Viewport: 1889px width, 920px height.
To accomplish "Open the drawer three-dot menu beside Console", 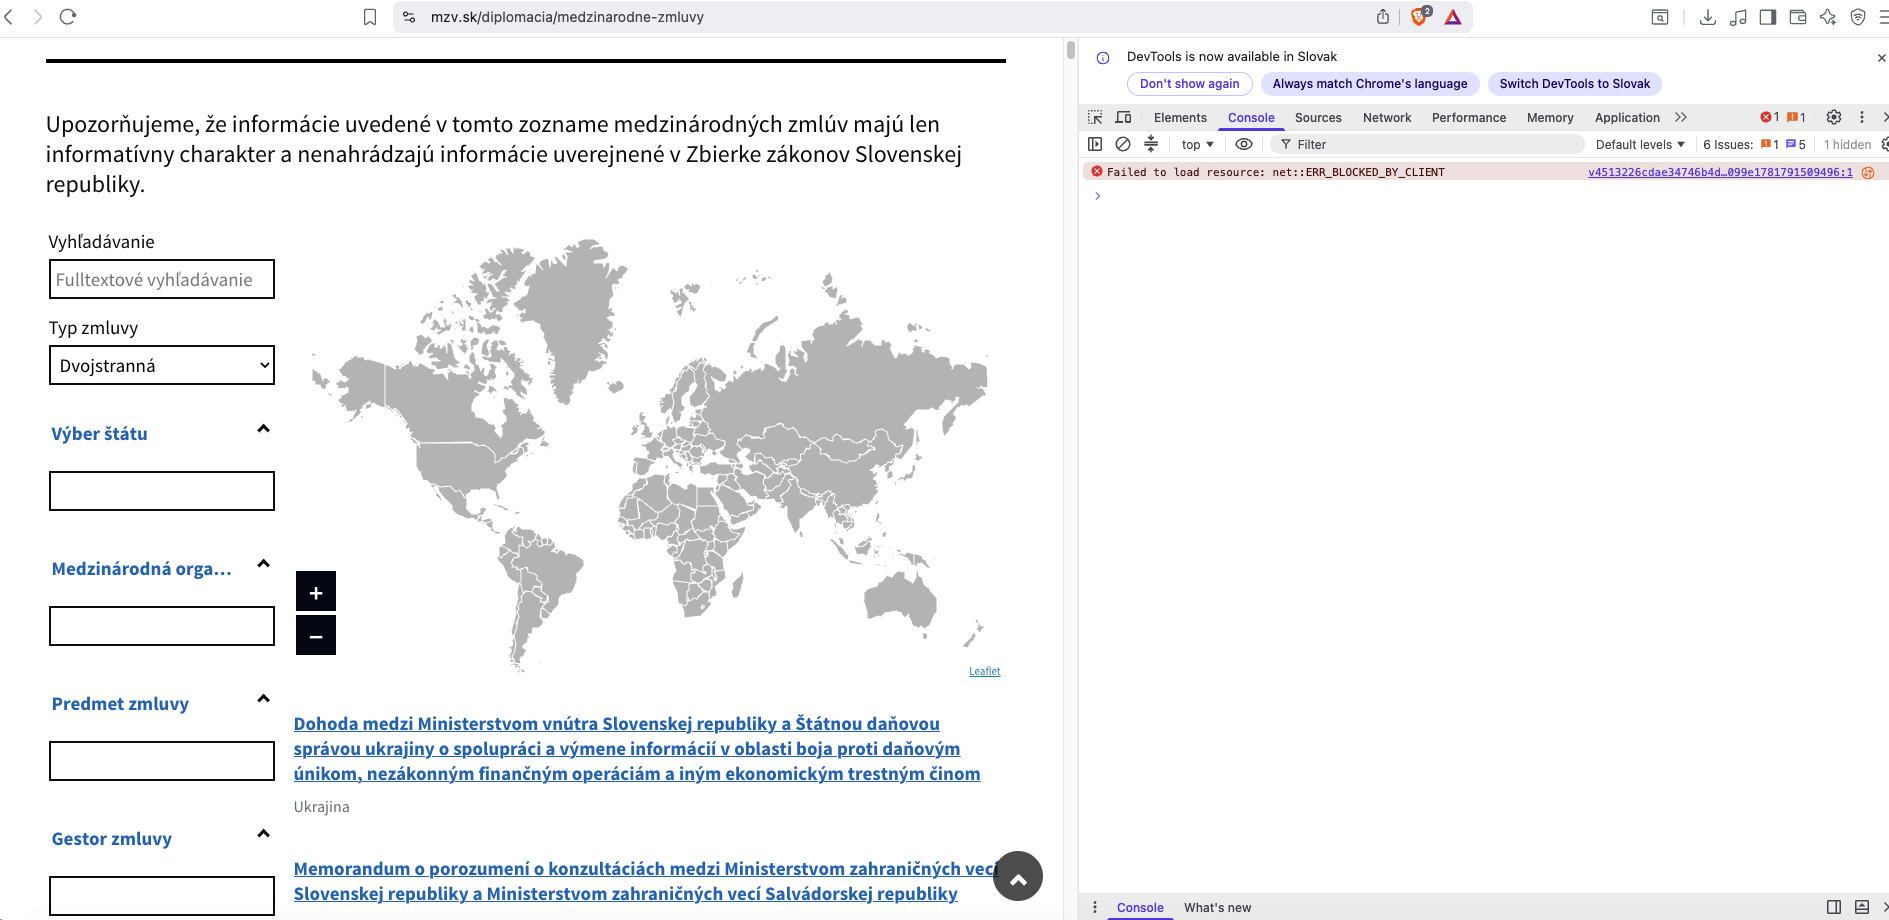I will [1095, 907].
